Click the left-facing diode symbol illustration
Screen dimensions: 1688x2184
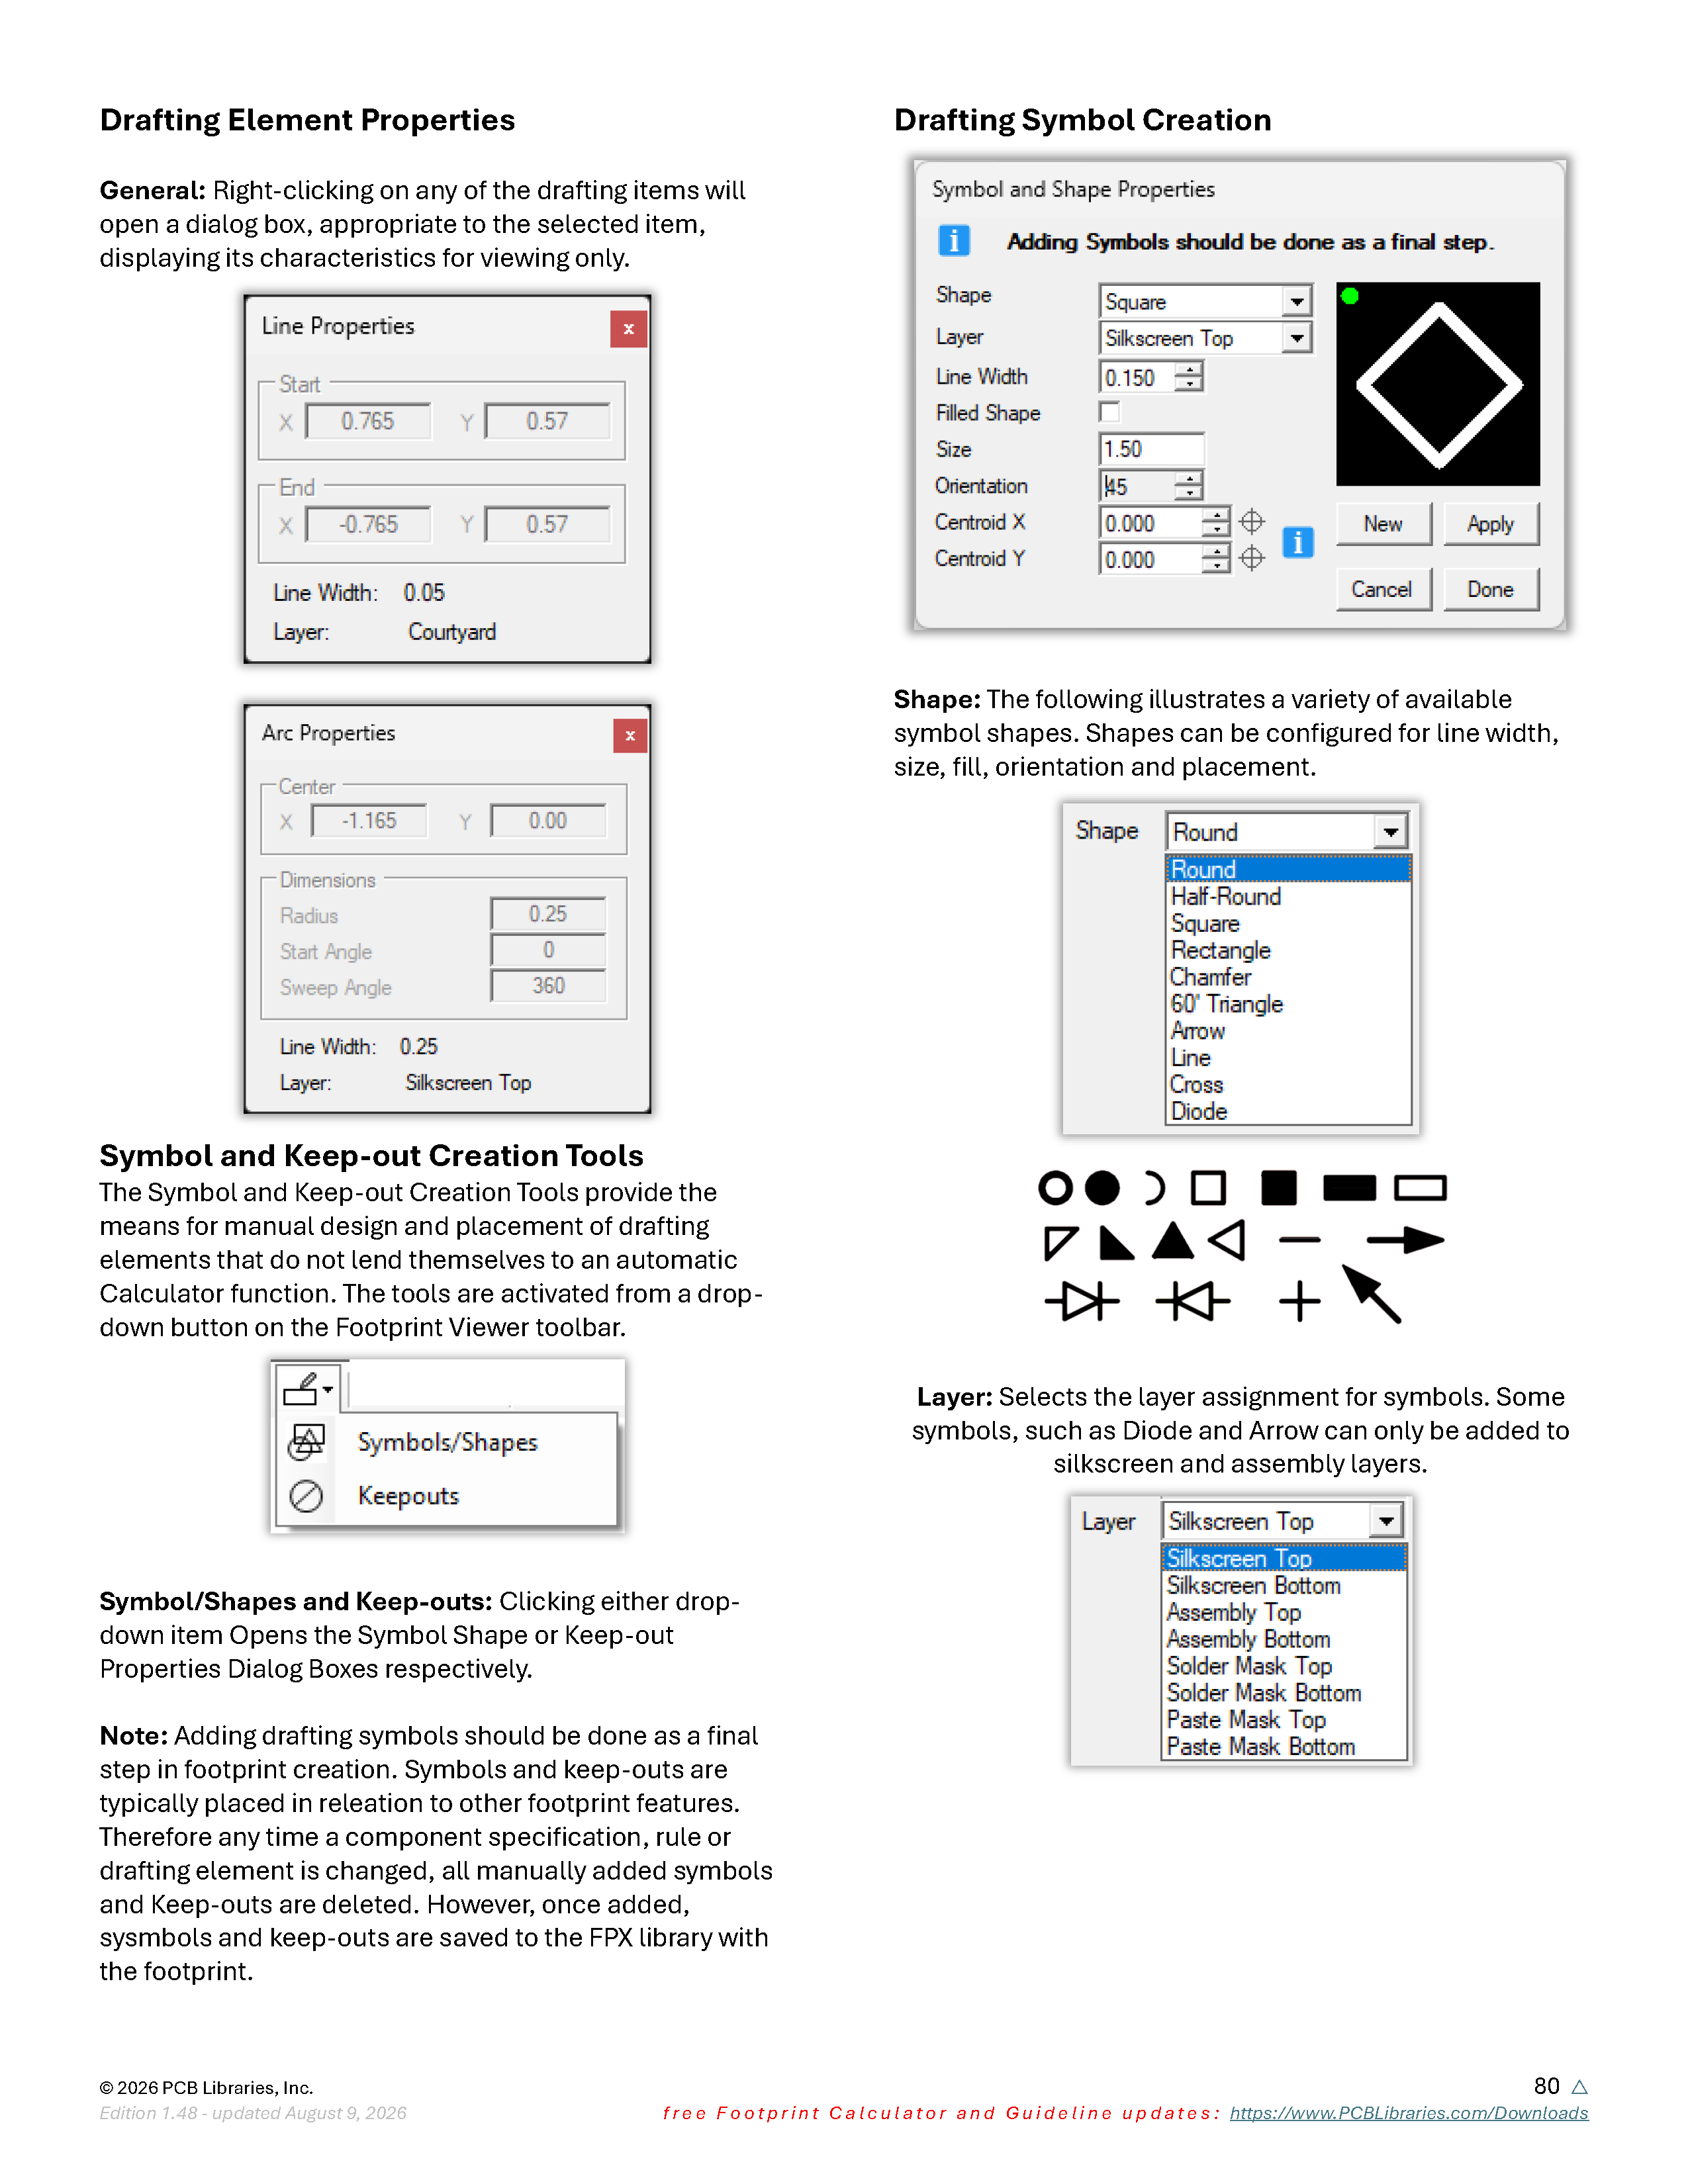point(1192,1302)
